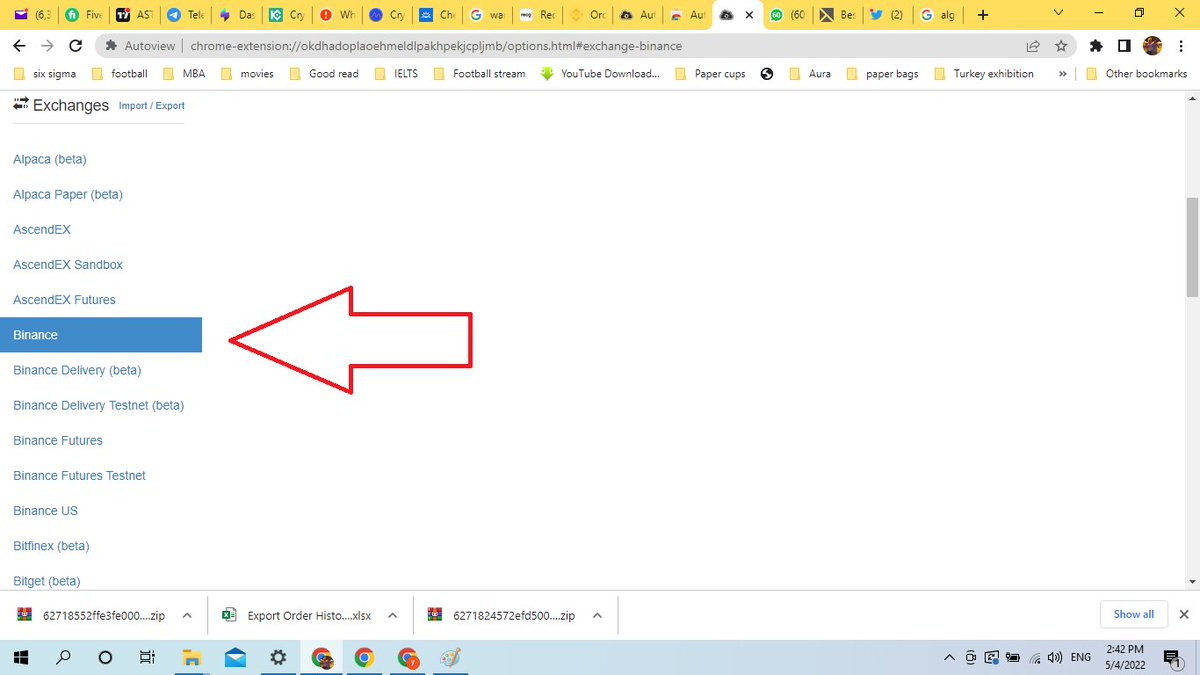Open the 'Football stream' bookmark folder
Image resolution: width=1200 pixels, height=675 pixels.
479,74
